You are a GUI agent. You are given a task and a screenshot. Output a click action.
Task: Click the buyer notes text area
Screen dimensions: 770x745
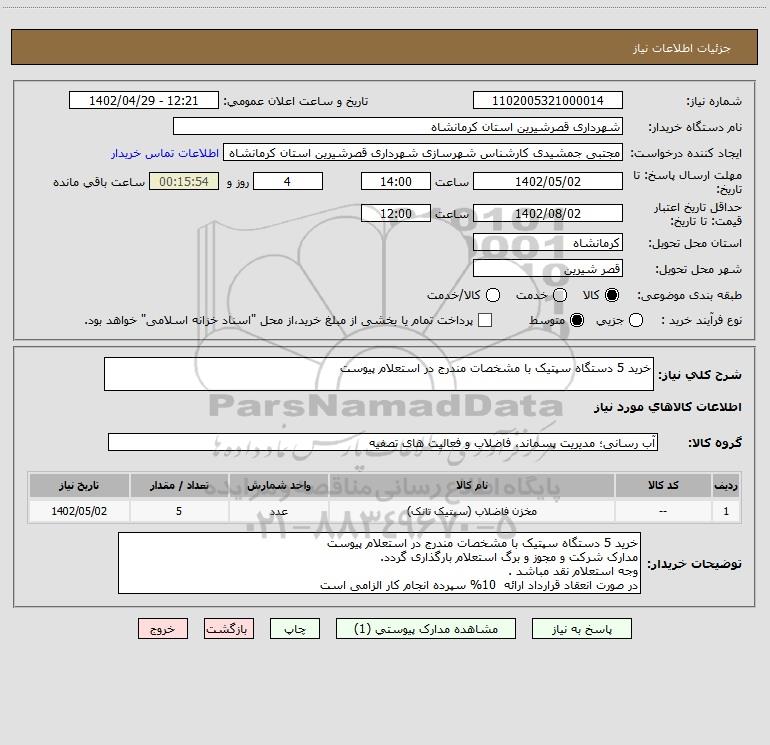click(x=380, y=563)
